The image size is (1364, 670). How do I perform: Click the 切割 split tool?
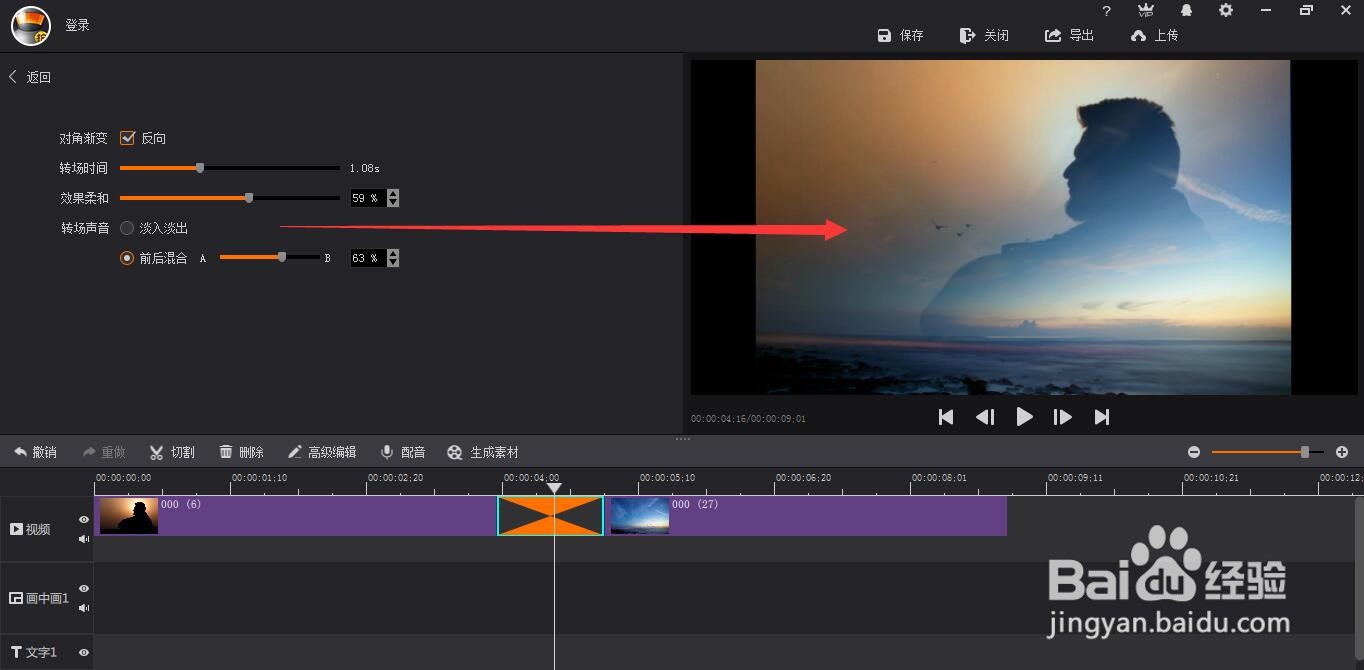[x=172, y=452]
